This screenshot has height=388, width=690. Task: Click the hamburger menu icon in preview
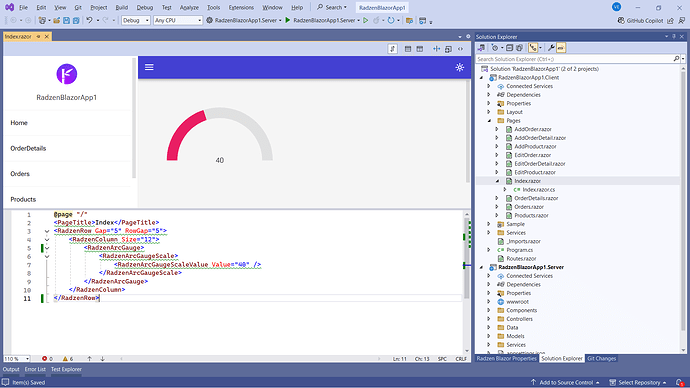click(149, 67)
